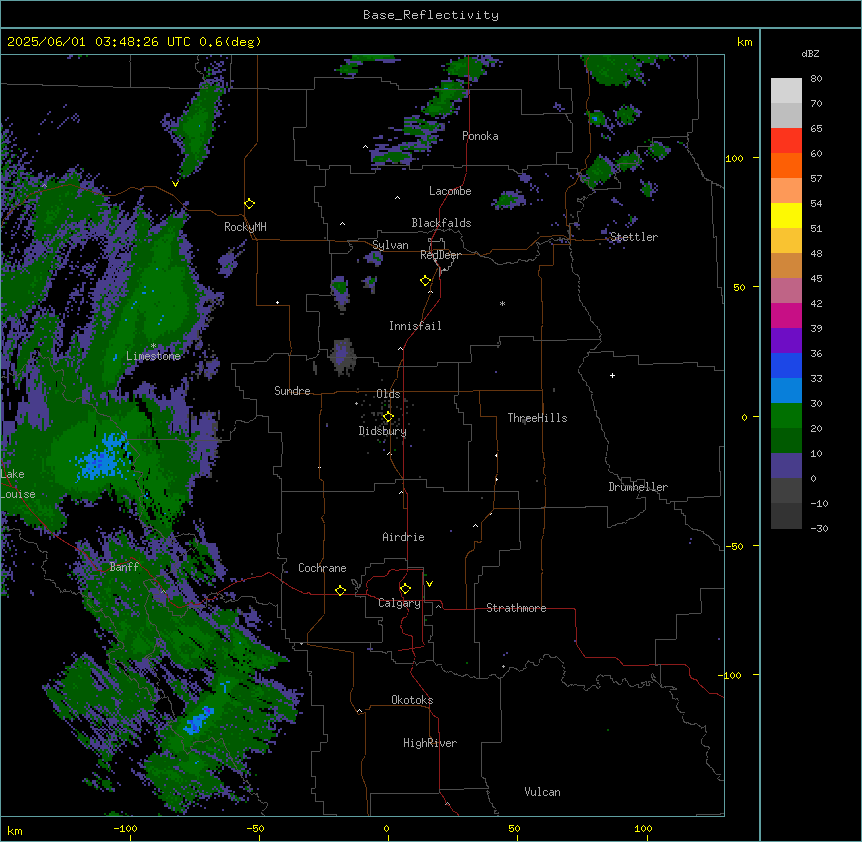Select the violet purple swatch beside 39

[786, 341]
